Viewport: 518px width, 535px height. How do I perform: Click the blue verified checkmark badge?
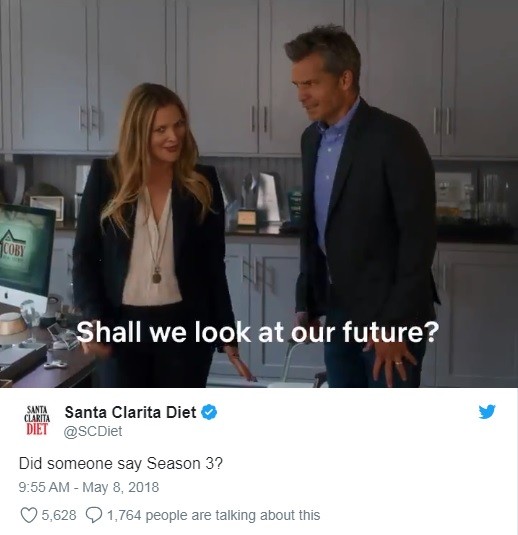(x=209, y=412)
